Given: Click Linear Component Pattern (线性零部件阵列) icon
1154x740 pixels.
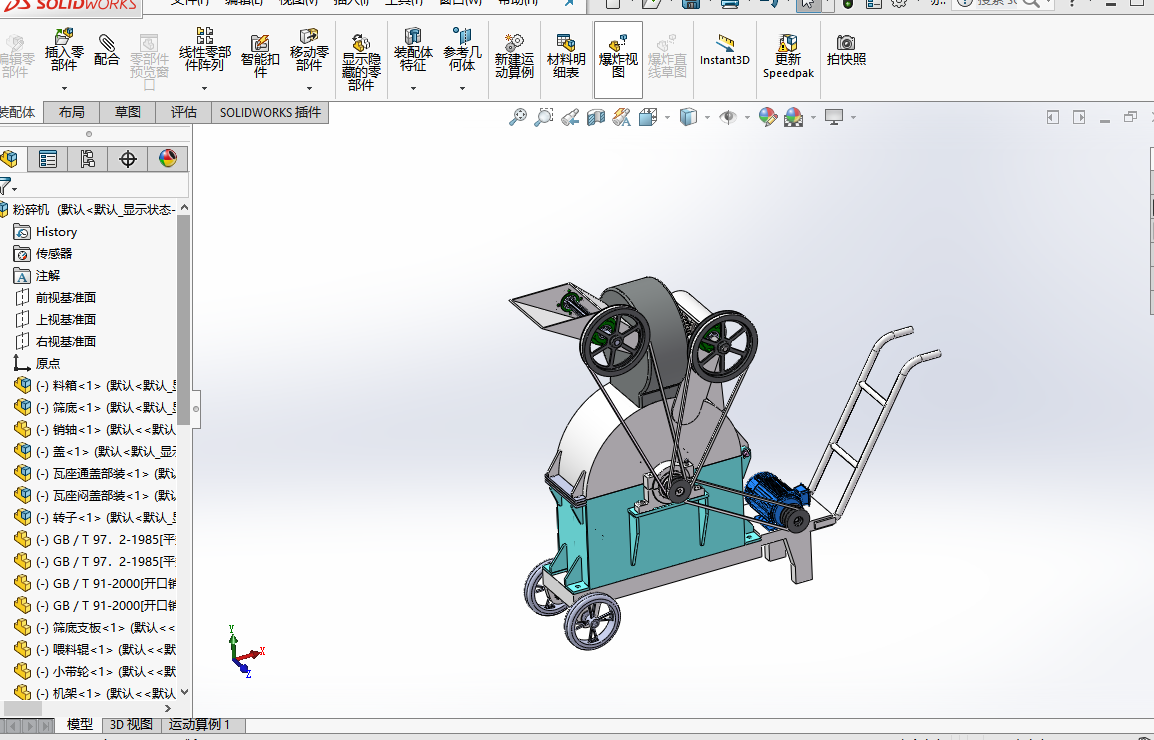Looking at the screenshot, I should tap(205, 50).
